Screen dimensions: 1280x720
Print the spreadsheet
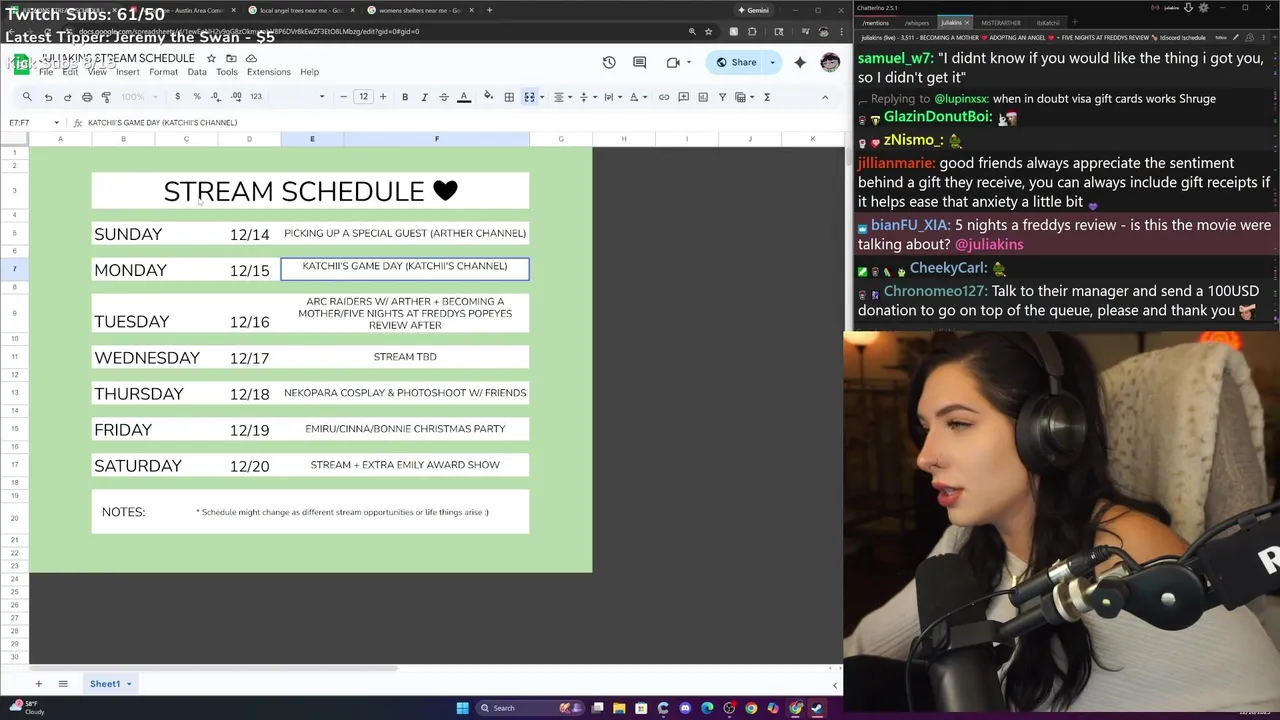[87, 97]
